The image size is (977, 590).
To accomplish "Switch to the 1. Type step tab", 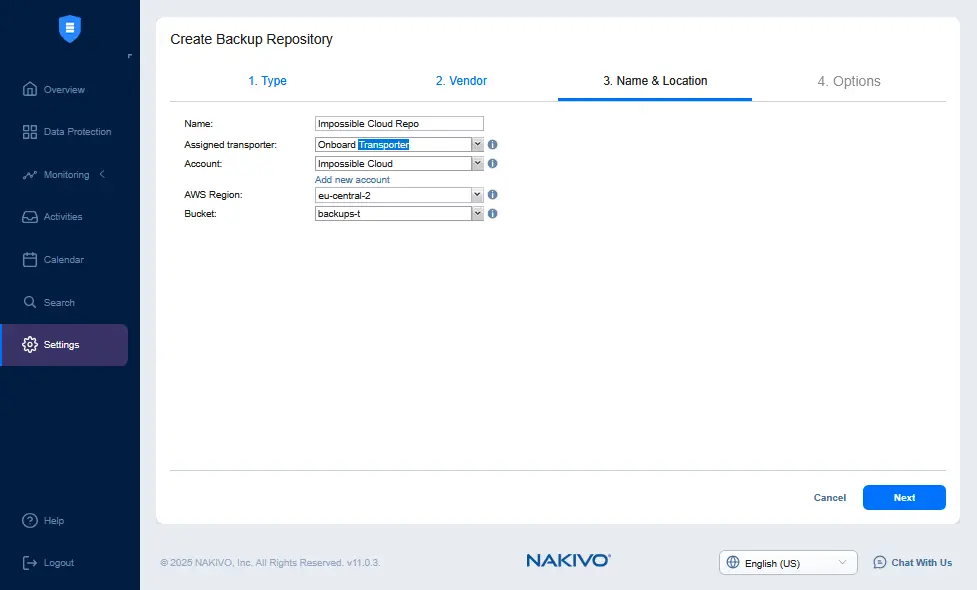I will pyautogui.click(x=267, y=81).
